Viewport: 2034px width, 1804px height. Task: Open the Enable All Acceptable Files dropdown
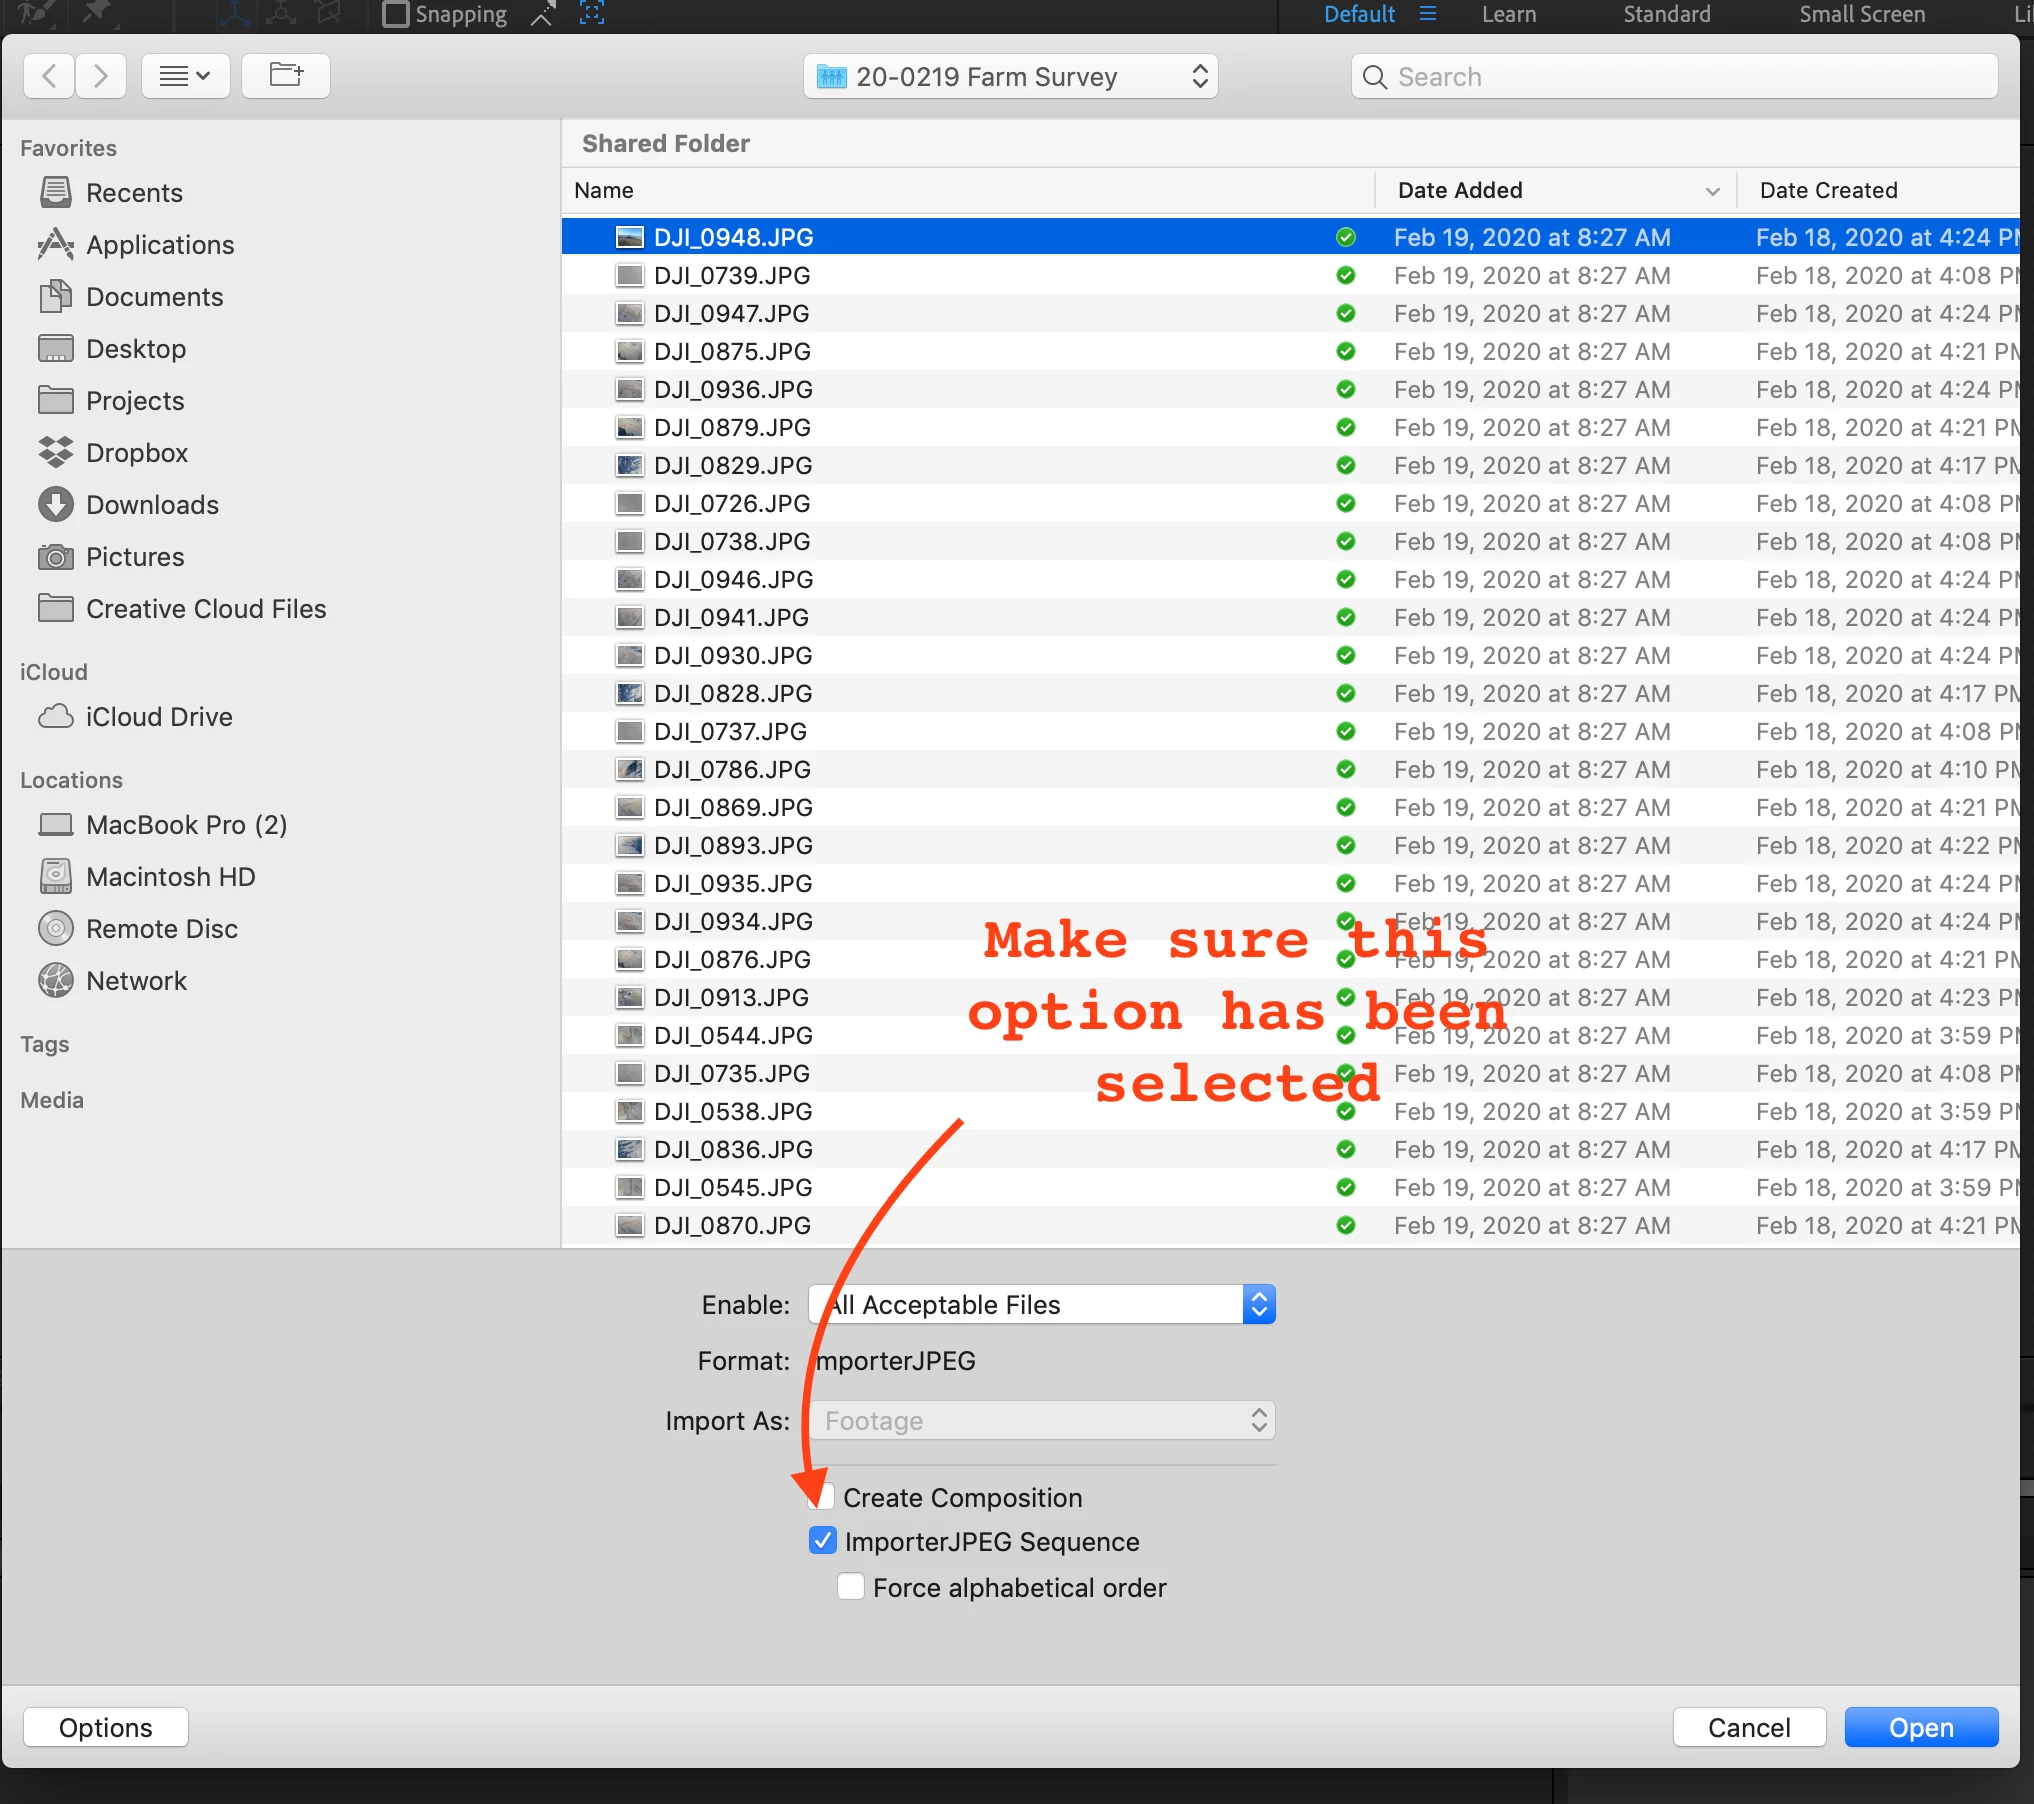pyautogui.click(x=1041, y=1304)
